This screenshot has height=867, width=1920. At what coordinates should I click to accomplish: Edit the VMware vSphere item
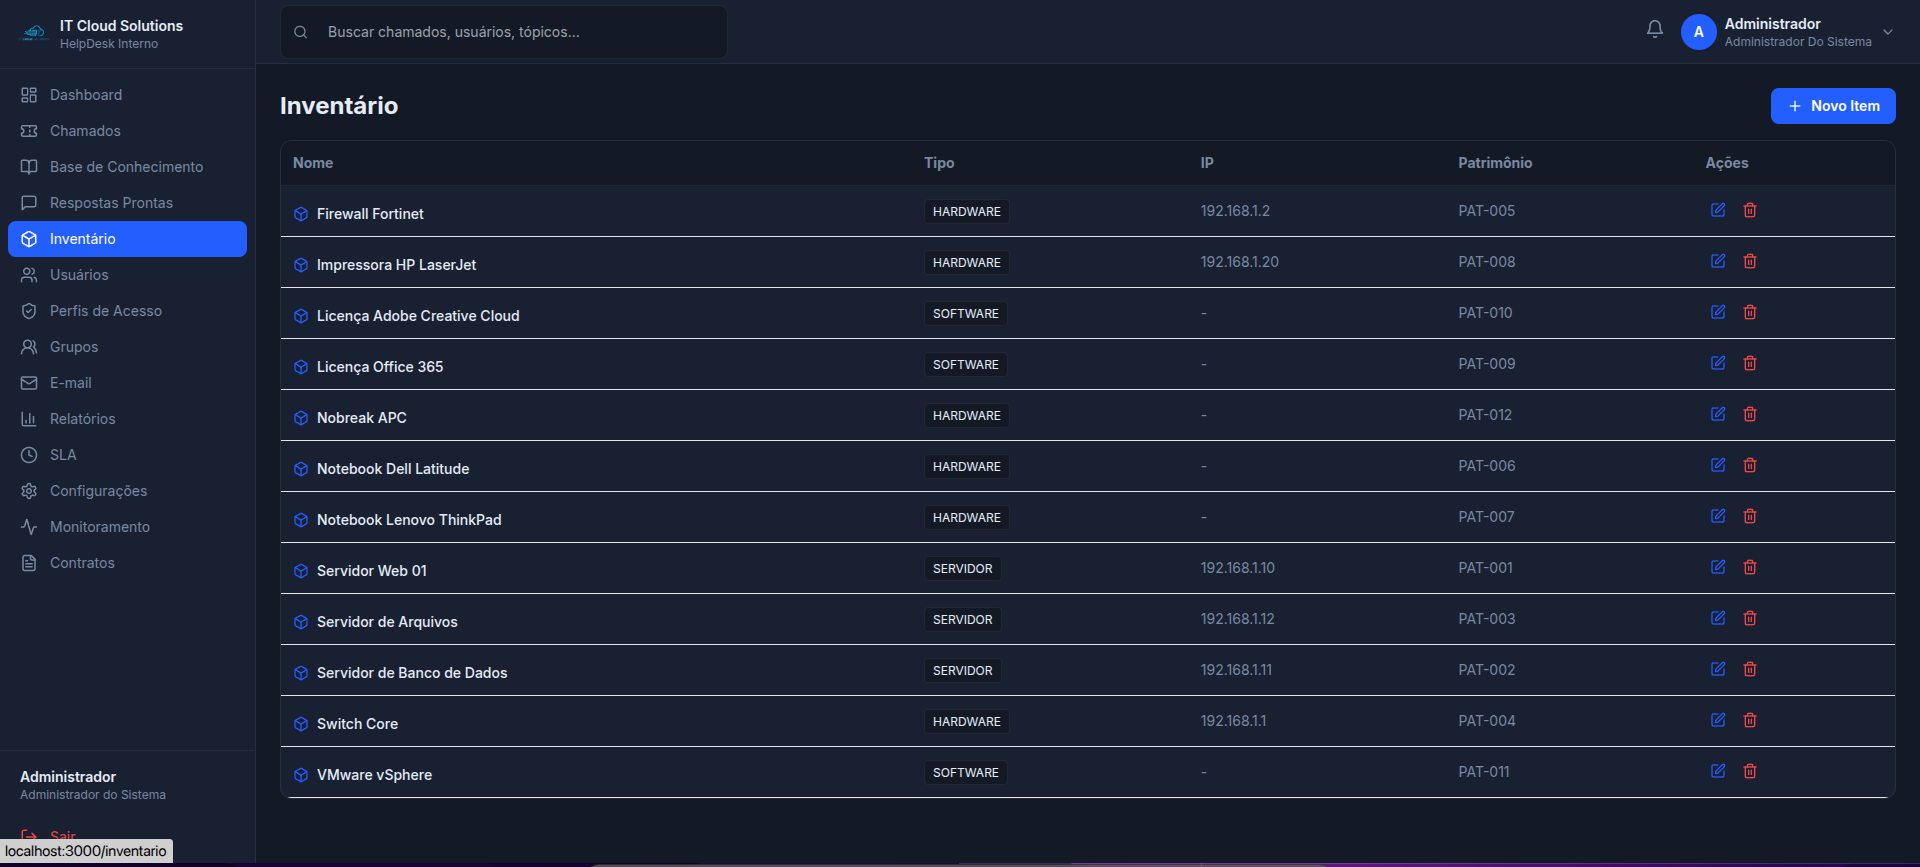(x=1718, y=771)
